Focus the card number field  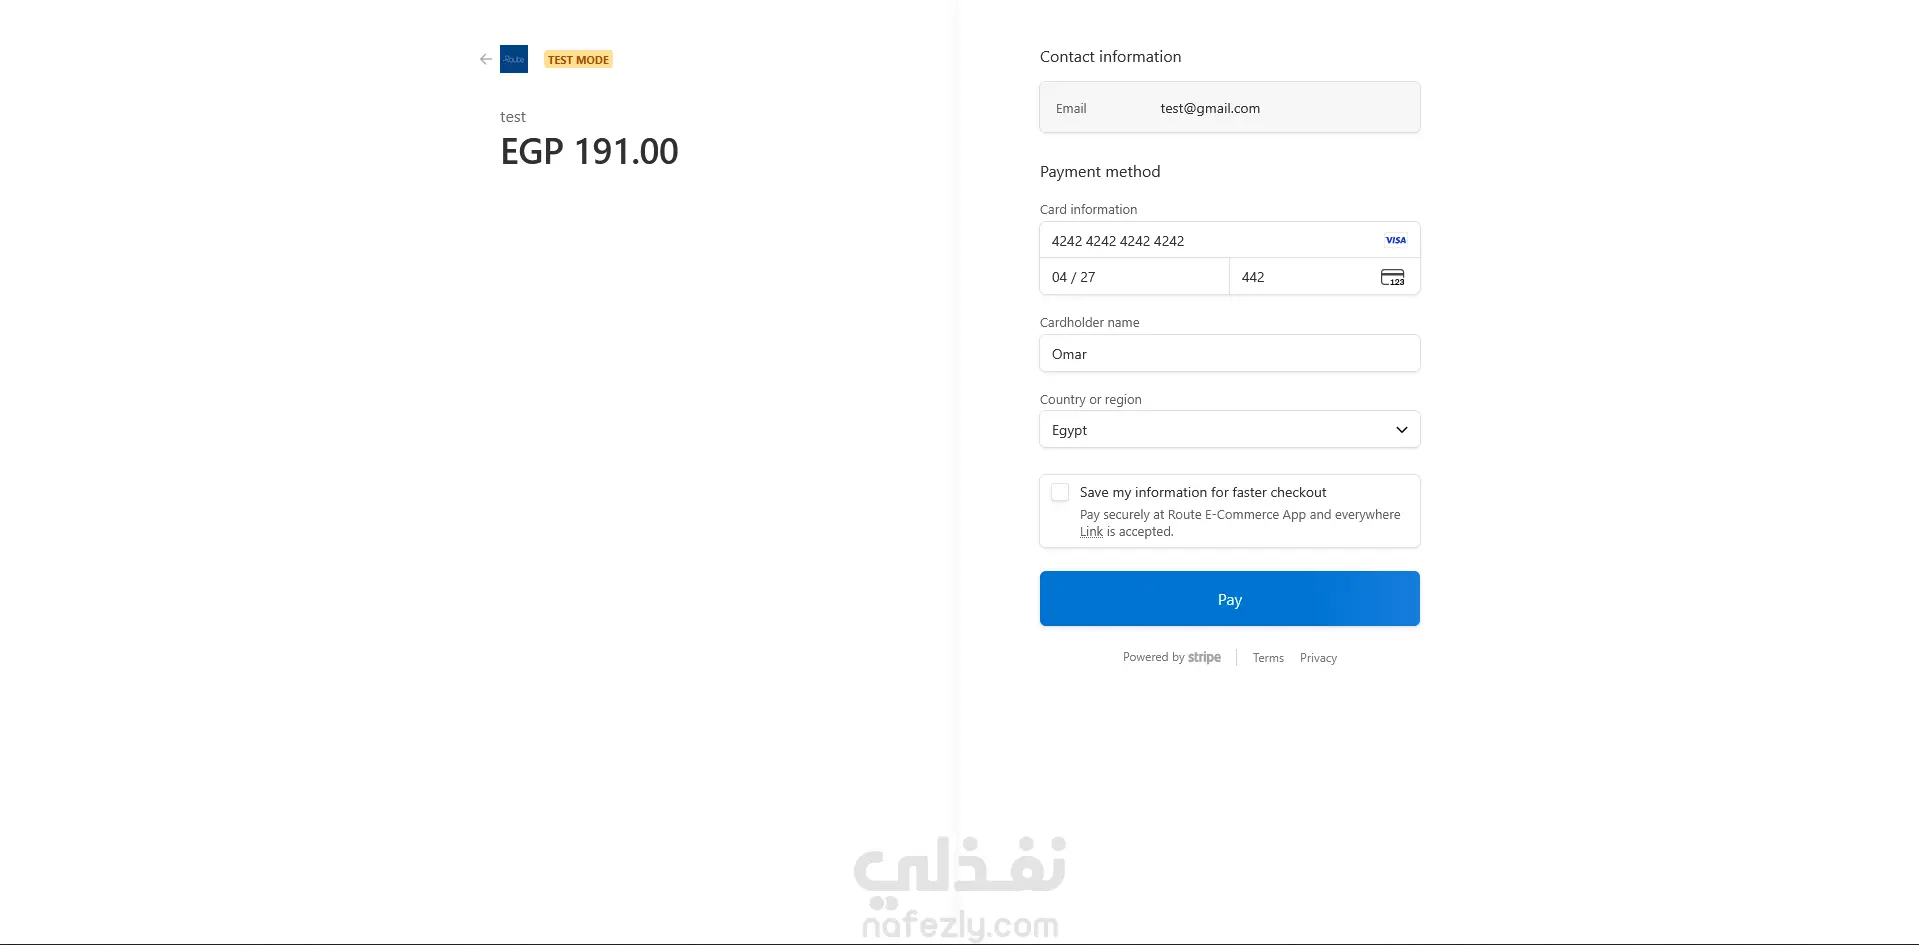[1210, 241]
